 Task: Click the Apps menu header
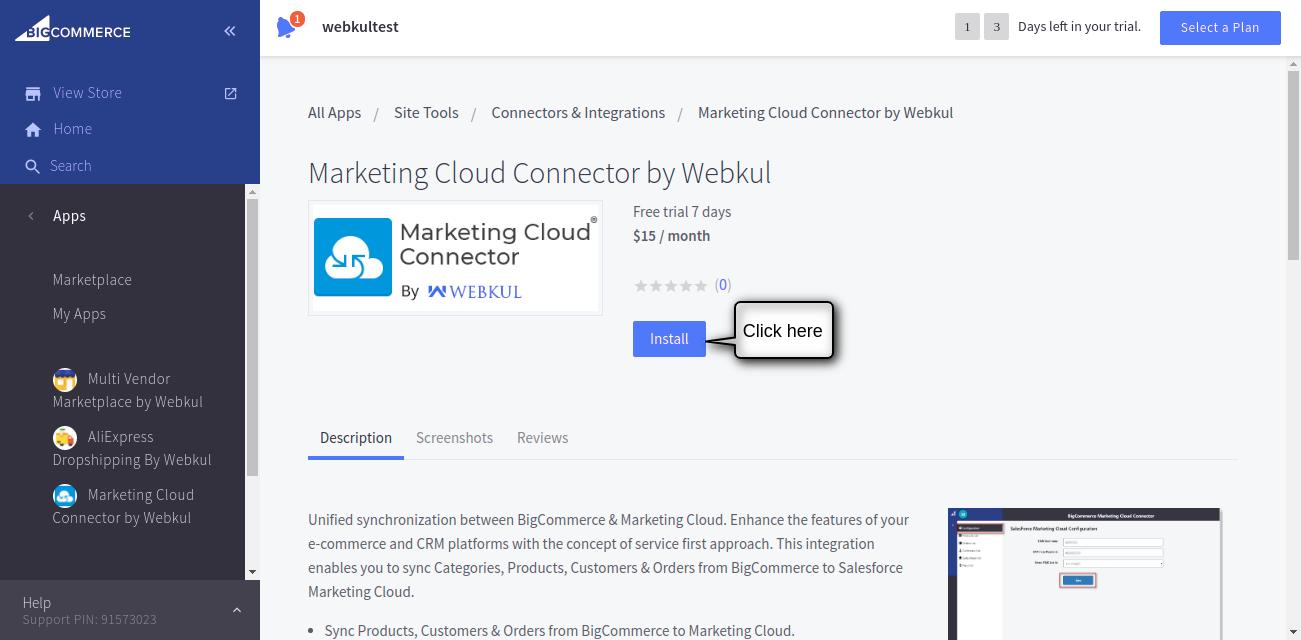pos(69,216)
